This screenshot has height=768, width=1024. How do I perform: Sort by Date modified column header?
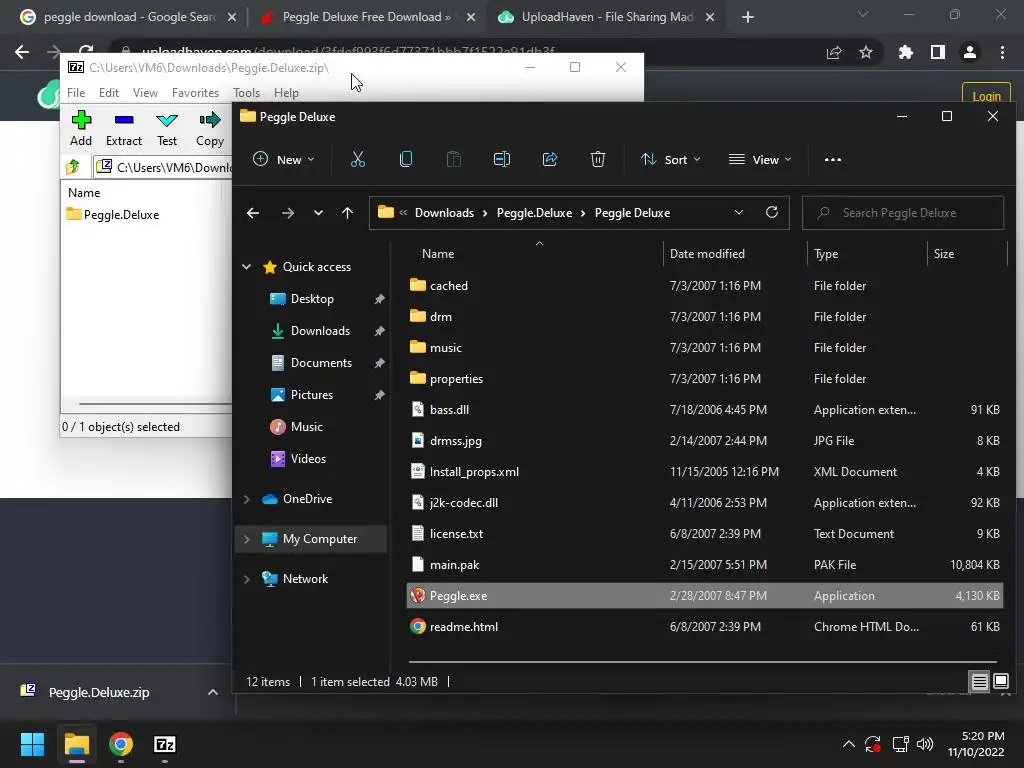(707, 253)
